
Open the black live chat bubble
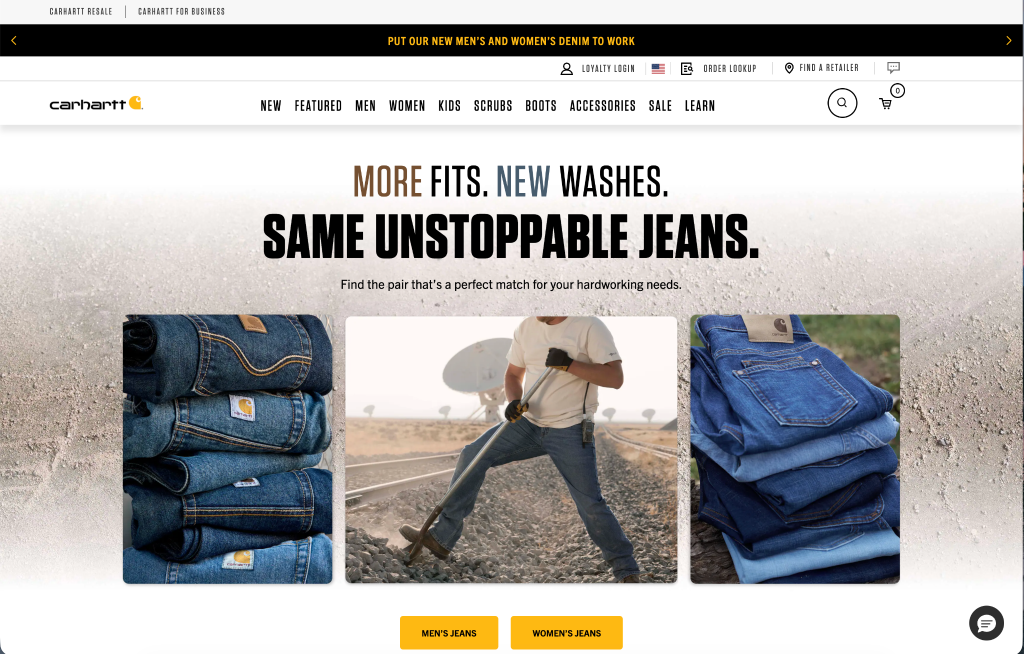click(x=986, y=623)
